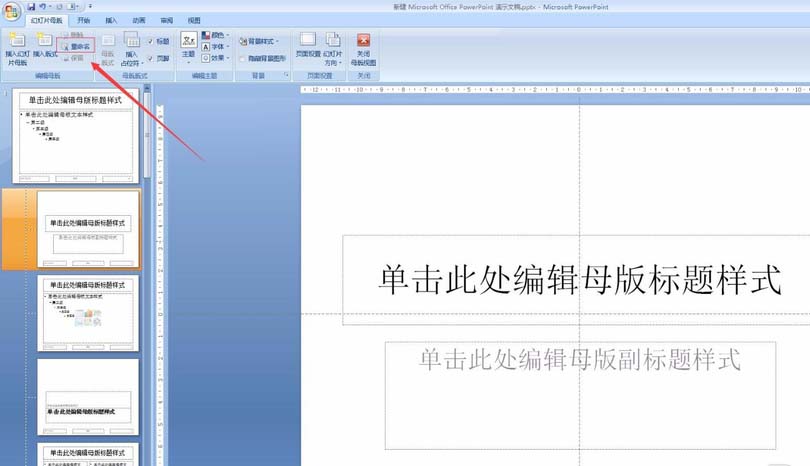Viewport: 810px width, 466px height.
Task: Switch to the 视图 ribbon tab
Action: 194,21
